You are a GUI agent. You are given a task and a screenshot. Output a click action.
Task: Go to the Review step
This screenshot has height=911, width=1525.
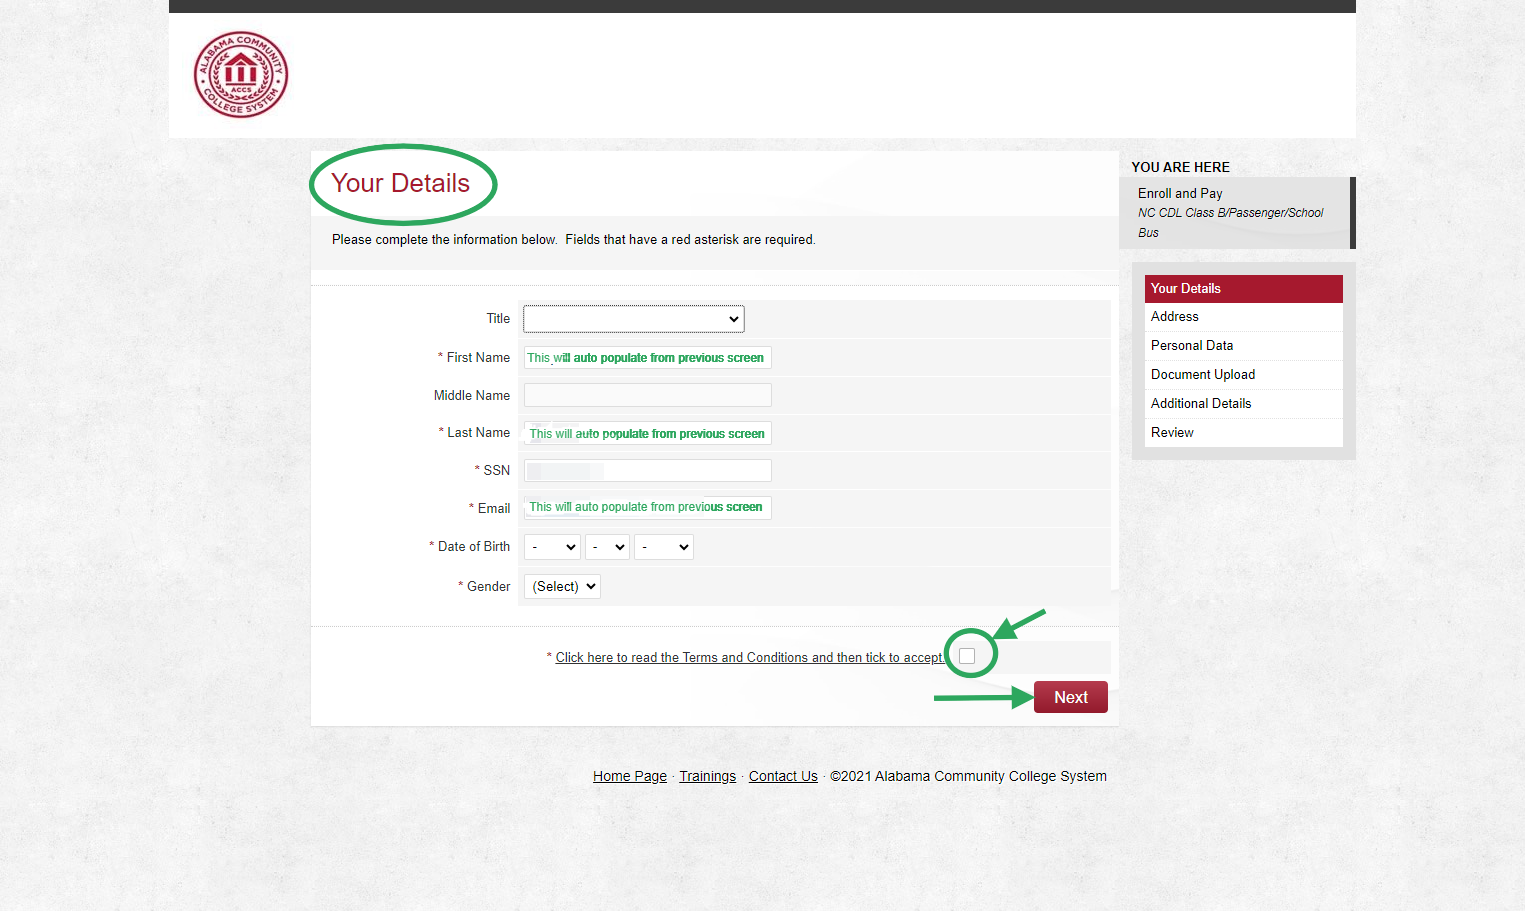point(1243,433)
